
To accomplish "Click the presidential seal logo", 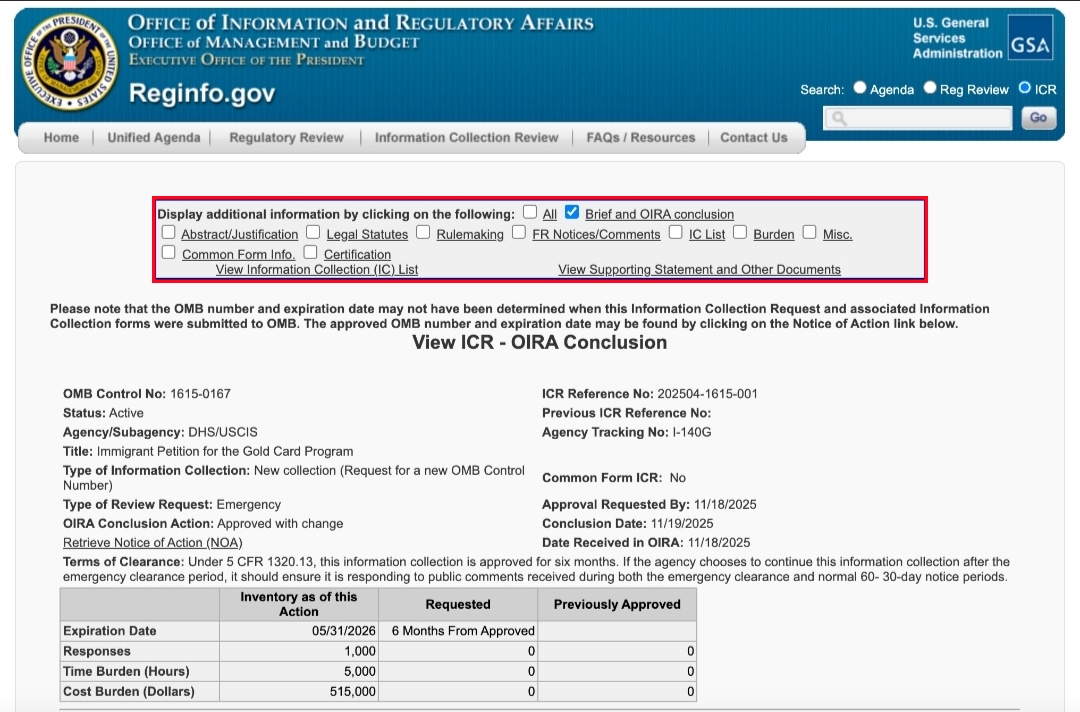I will pyautogui.click(x=69, y=62).
